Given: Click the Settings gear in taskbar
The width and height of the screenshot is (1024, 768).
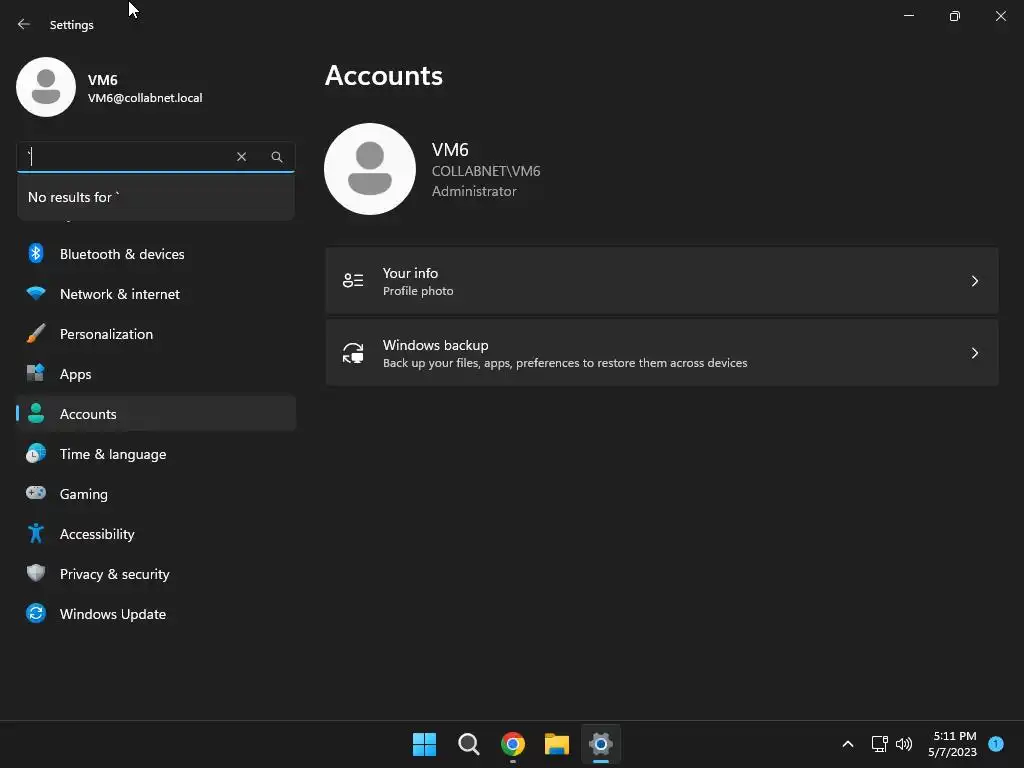Looking at the screenshot, I should [x=601, y=744].
